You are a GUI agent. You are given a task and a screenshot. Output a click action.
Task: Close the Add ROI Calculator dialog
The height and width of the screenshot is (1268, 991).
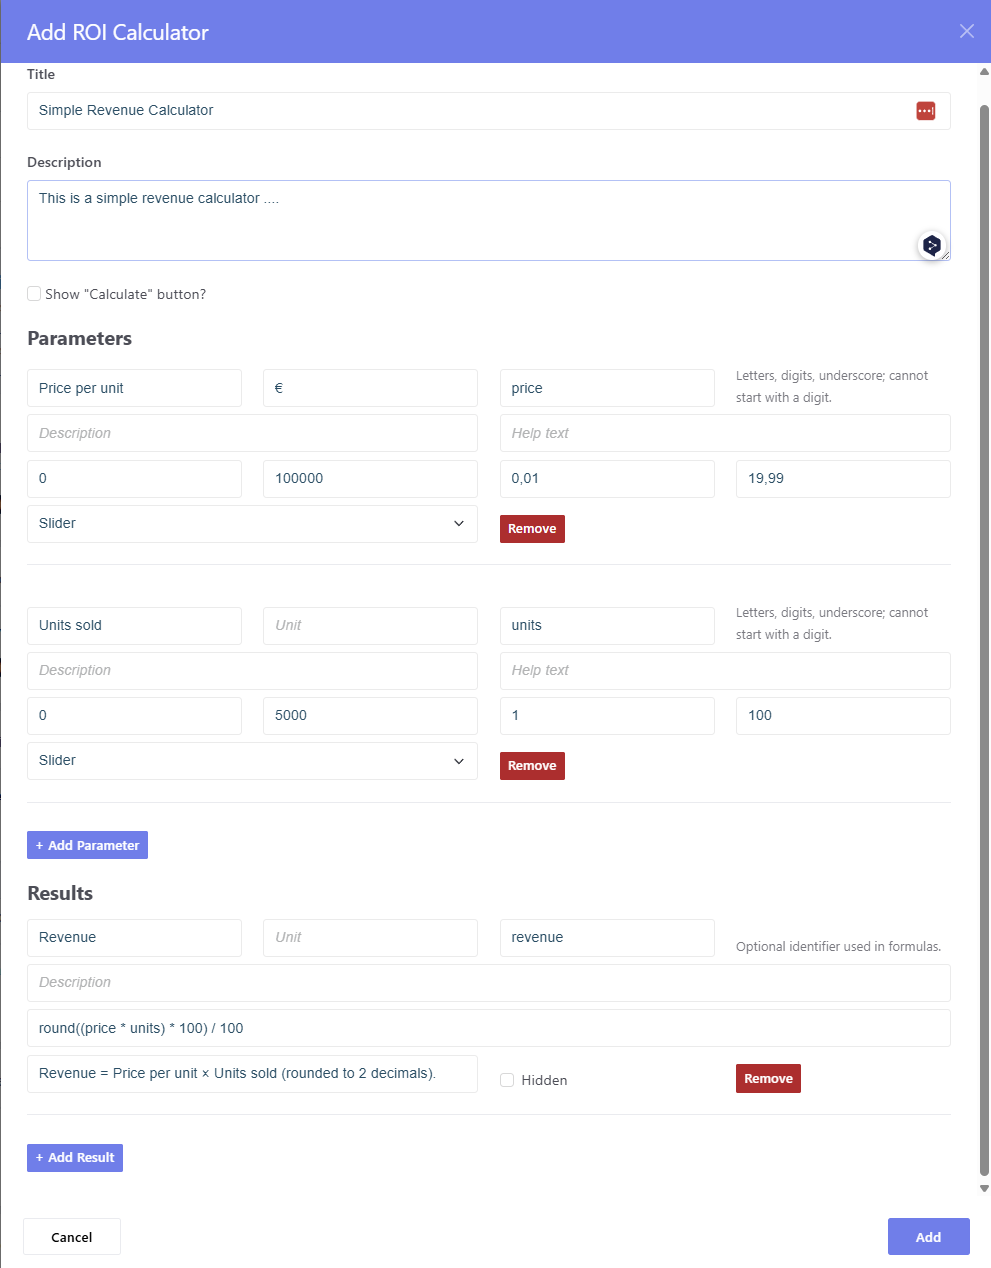coord(966,31)
